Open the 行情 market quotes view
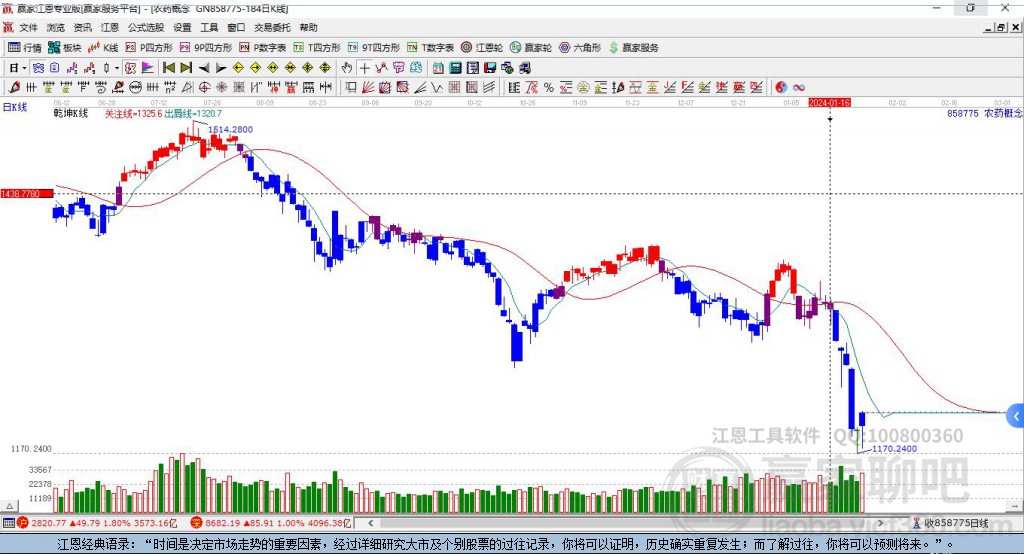 25,48
